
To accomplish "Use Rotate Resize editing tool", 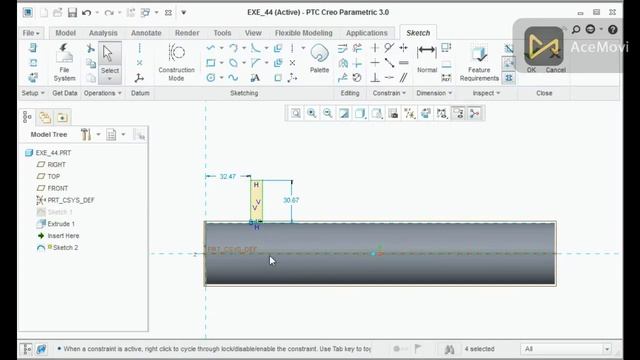I will click(357, 78).
